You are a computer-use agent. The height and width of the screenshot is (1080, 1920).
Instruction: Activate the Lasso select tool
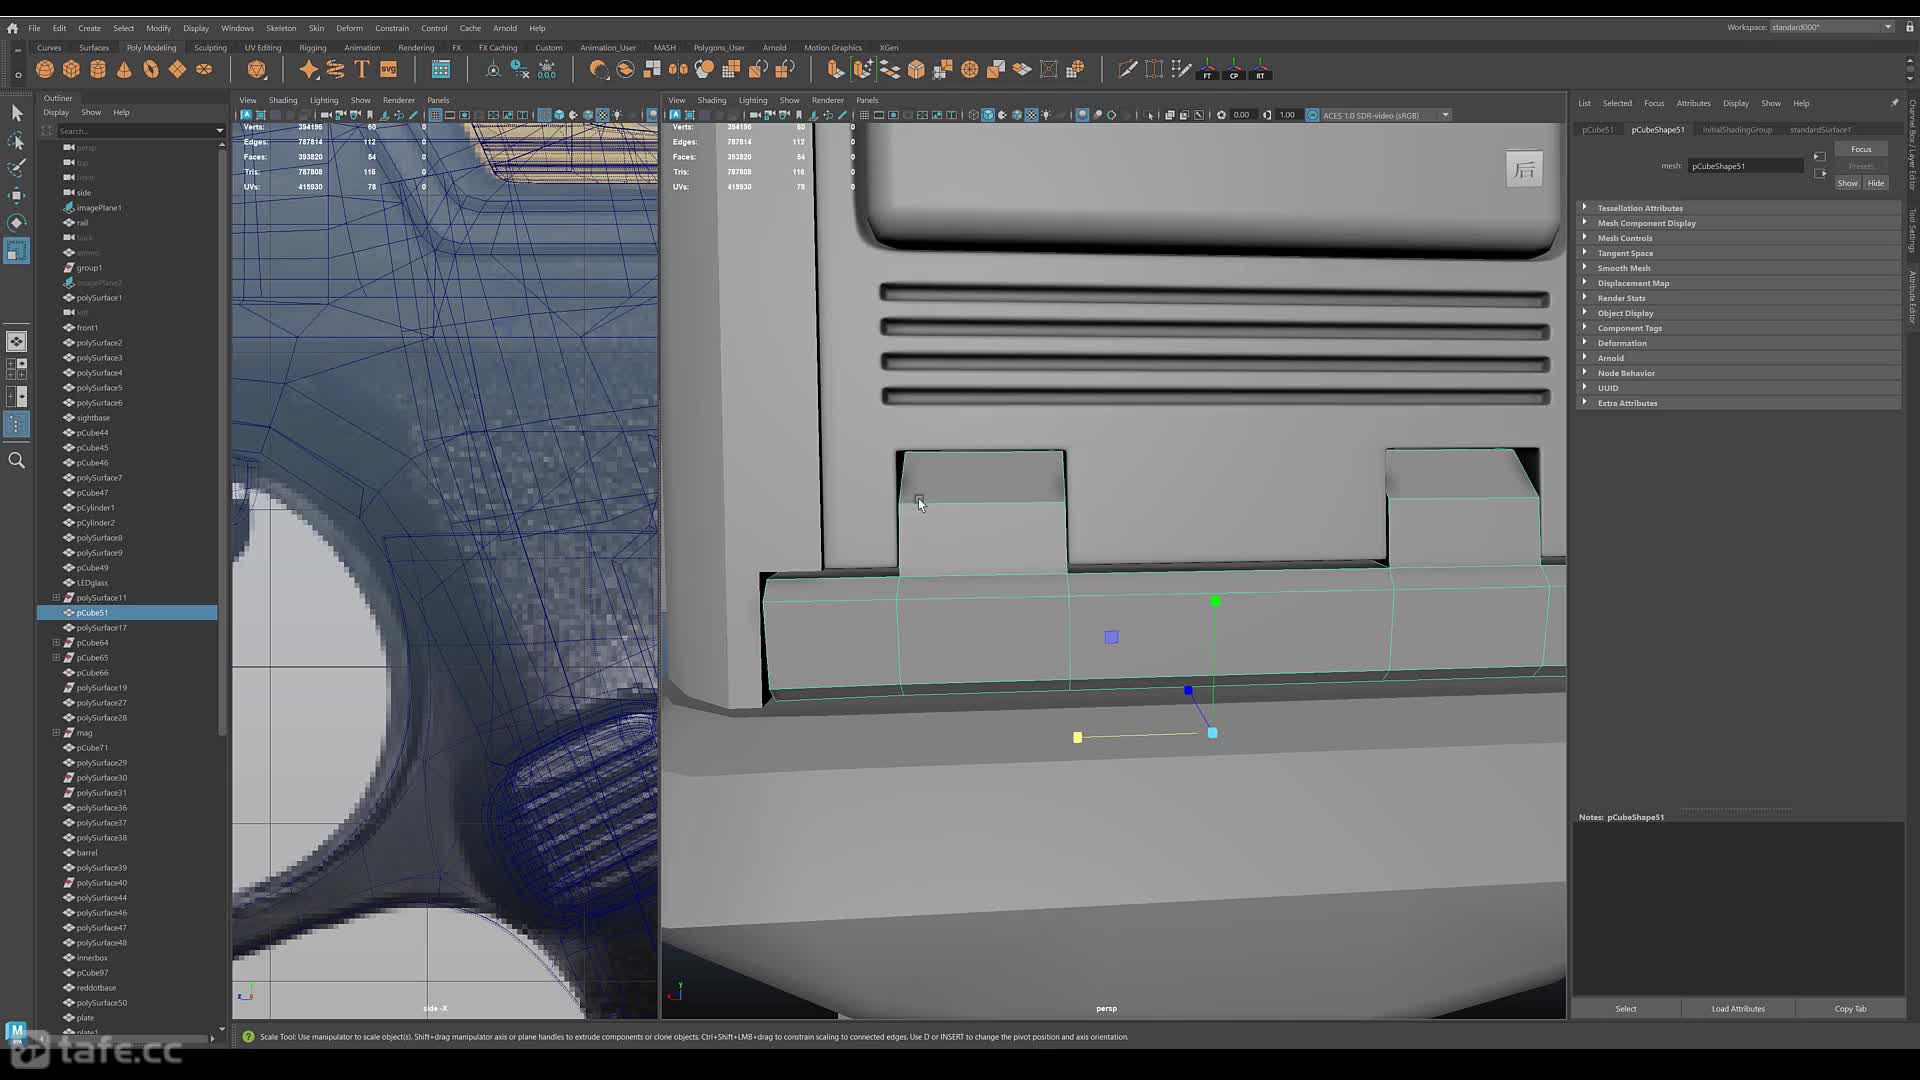(x=16, y=141)
